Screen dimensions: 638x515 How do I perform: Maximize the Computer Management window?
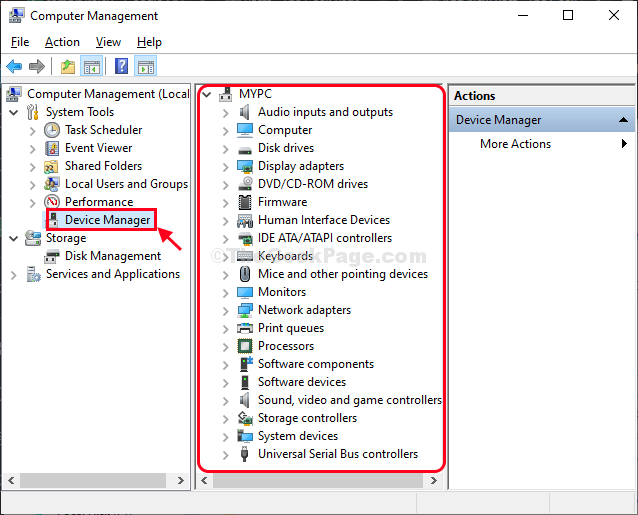(x=568, y=15)
